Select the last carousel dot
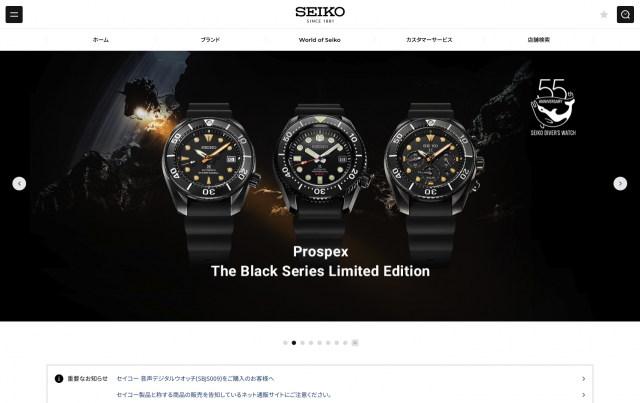Viewport: 640px width, 403px height. click(345, 343)
